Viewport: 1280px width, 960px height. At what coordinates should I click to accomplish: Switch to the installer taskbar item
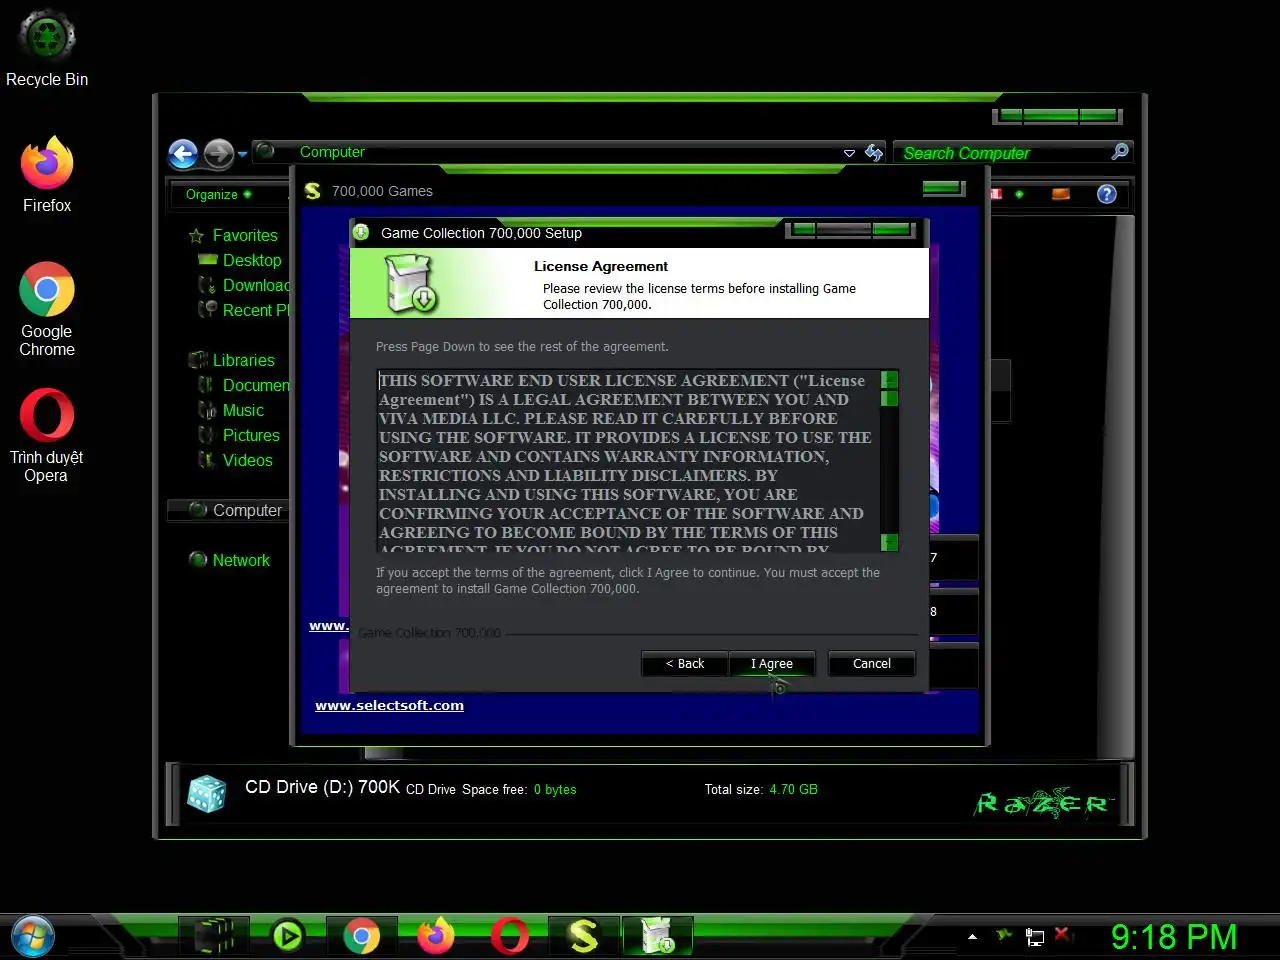click(x=658, y=937)
